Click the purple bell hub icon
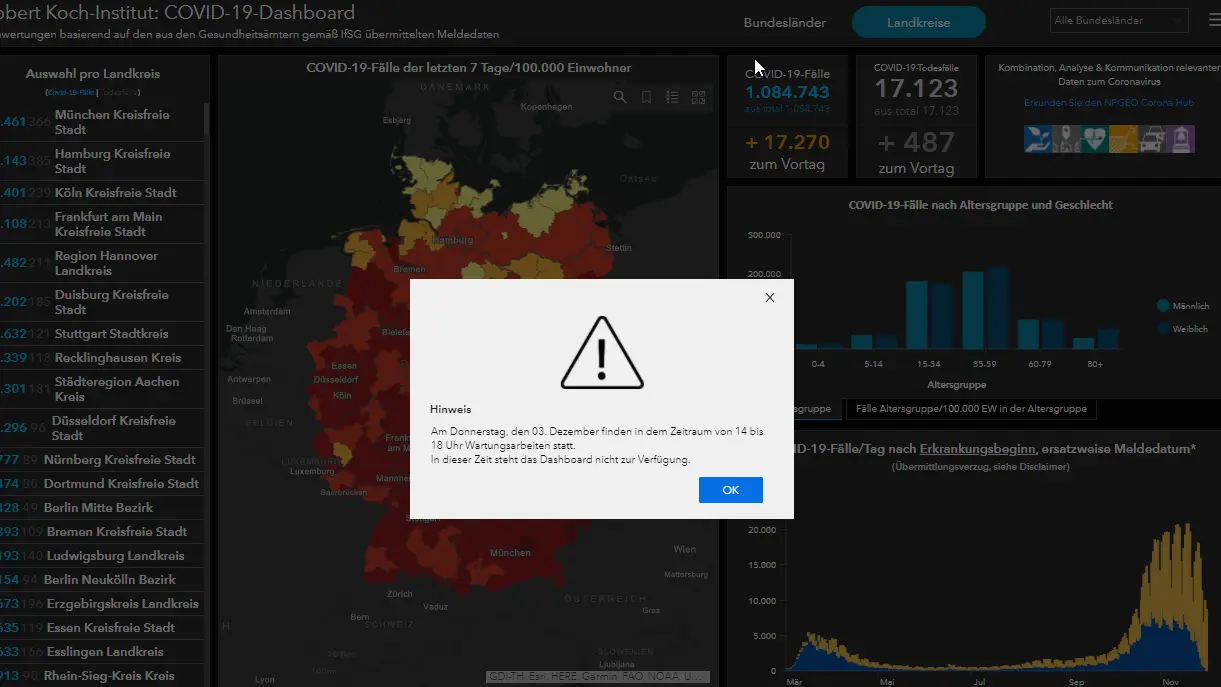The width and height of the screenshot is (1221, 687). click(x=1181, y=139)
